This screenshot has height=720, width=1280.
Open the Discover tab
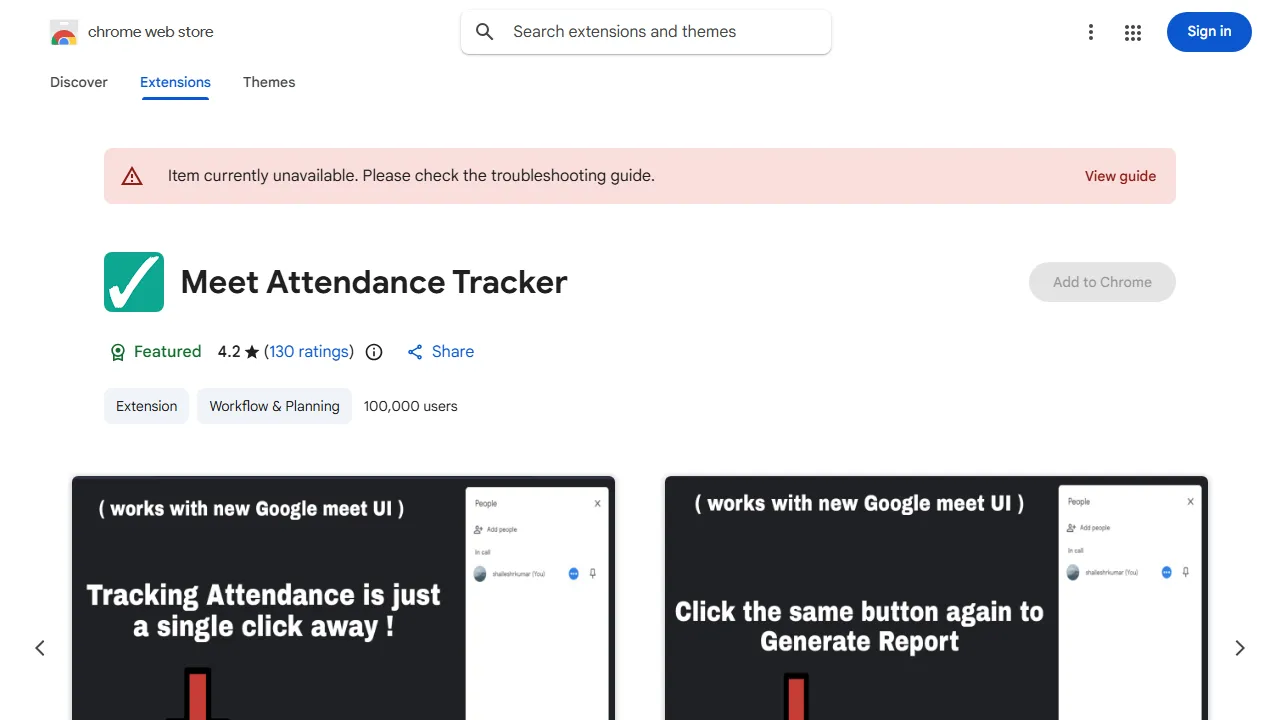[78, 82]
